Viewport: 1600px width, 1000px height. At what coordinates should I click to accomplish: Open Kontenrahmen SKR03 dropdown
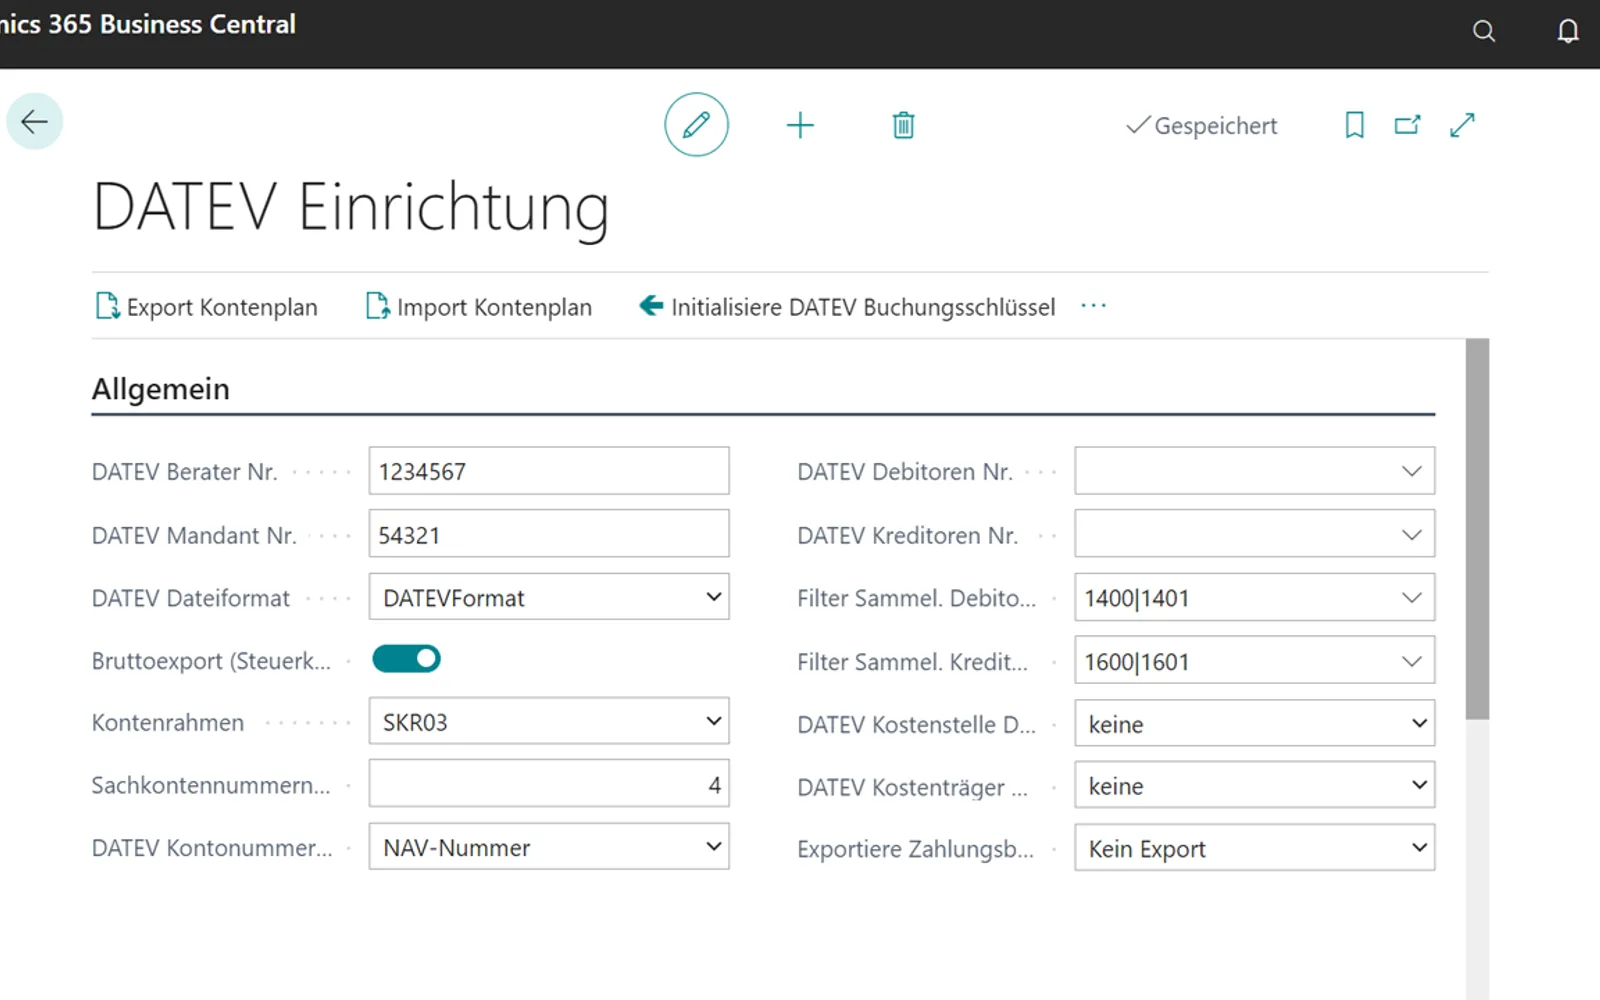pyautogui.click(x=549, y=721)
